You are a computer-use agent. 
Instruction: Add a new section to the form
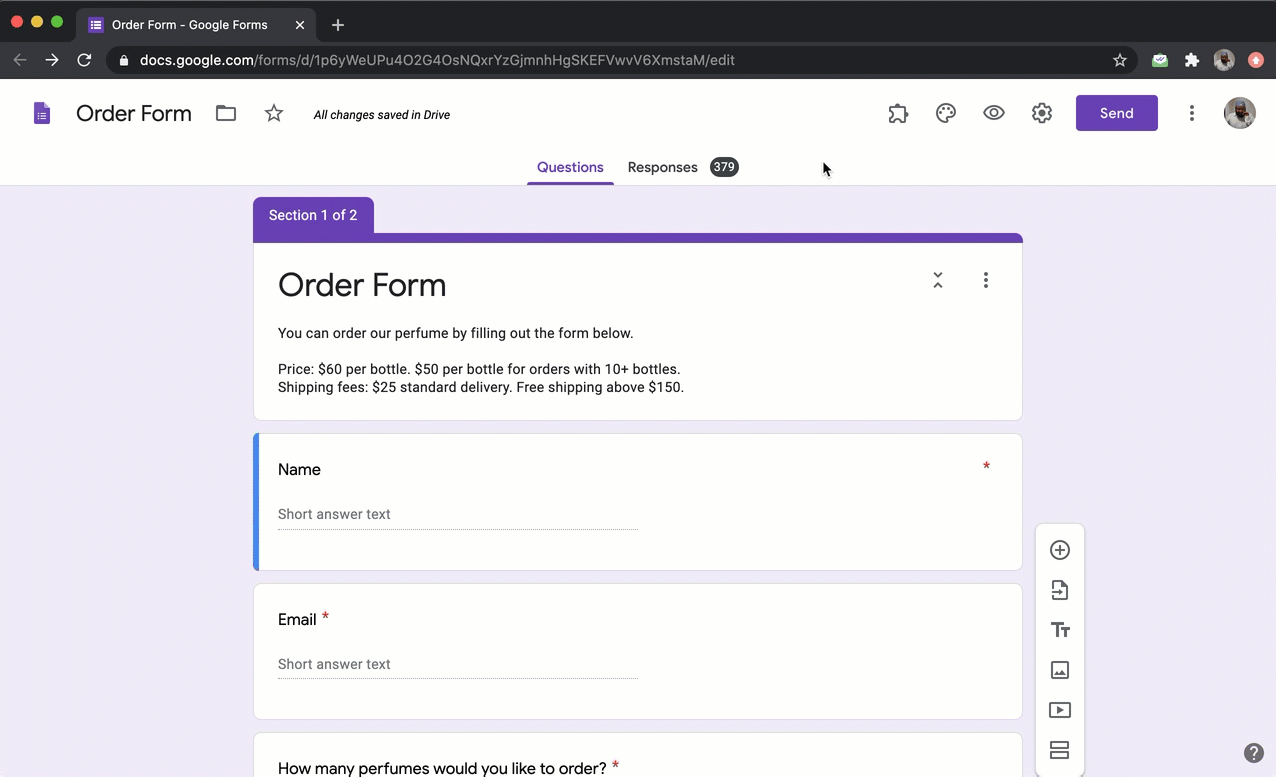1060,750
